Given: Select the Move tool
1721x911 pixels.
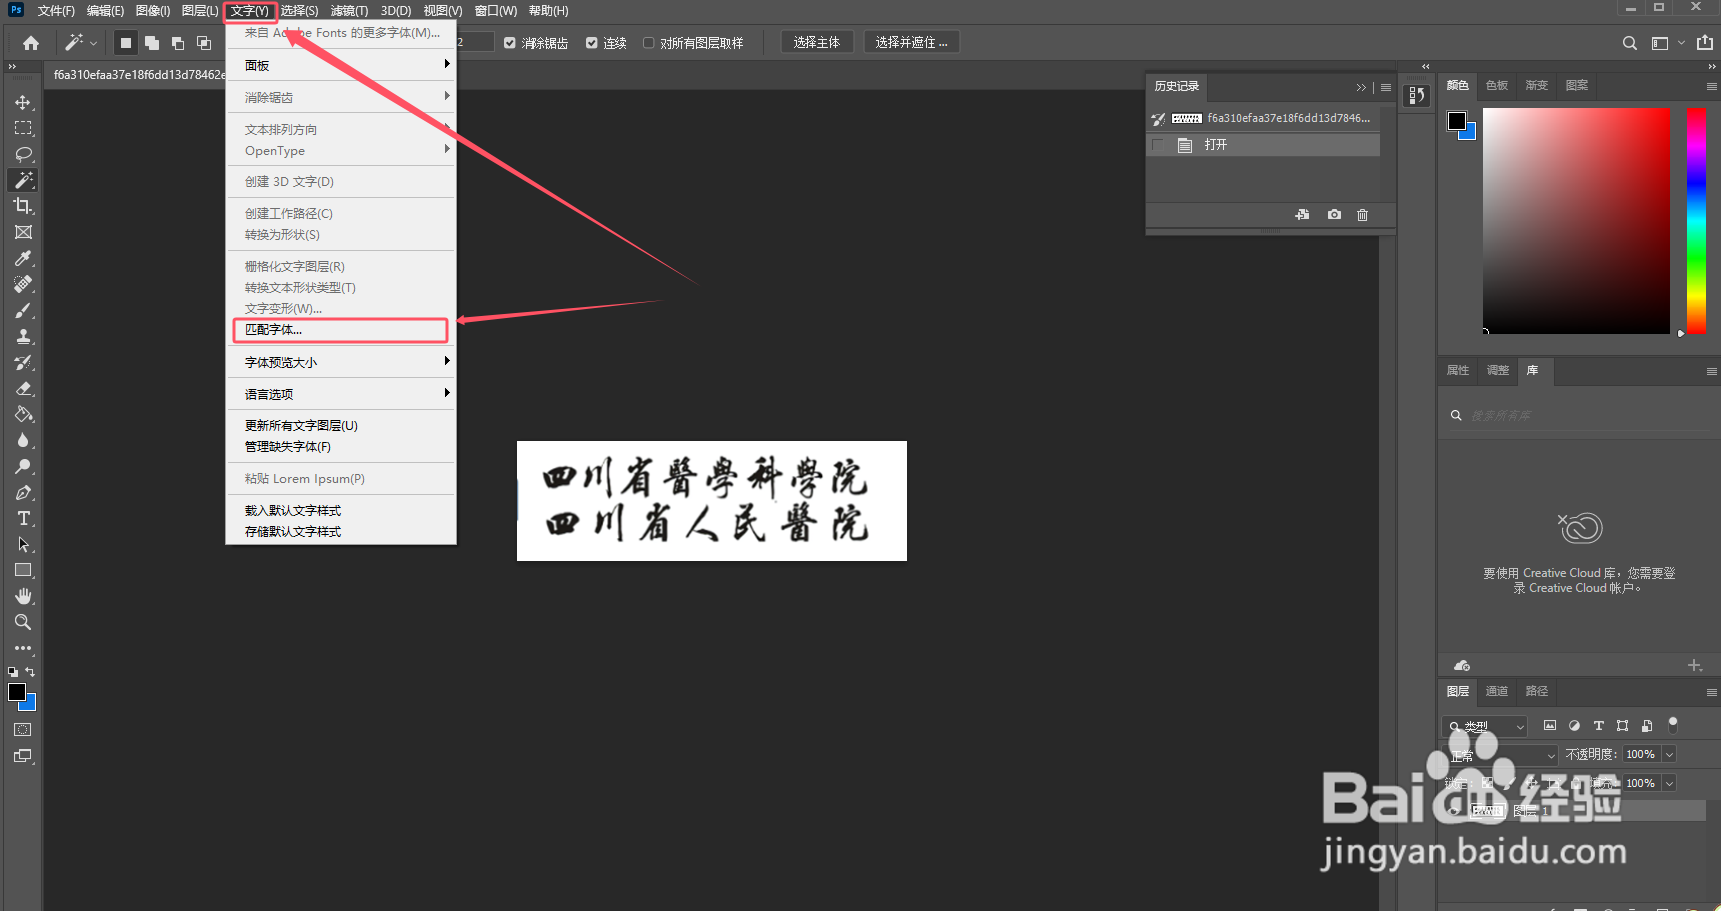Looking at the screenshot, I should tap(23, 101).
